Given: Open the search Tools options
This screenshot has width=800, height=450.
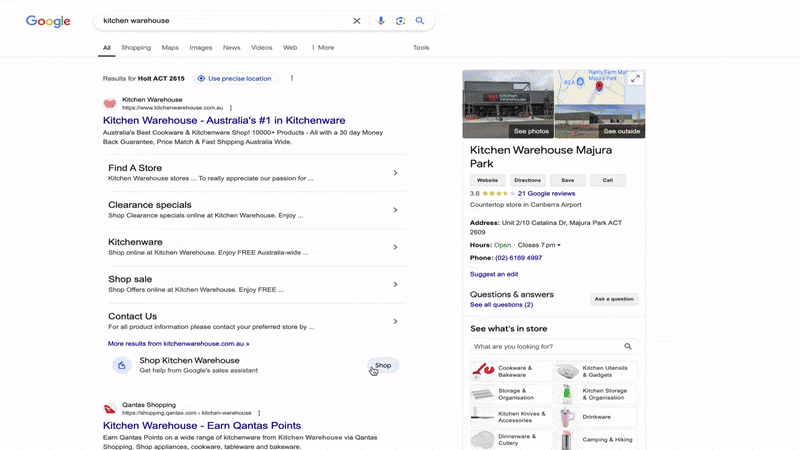Looking at the screenshot, I should pos(421,47).
